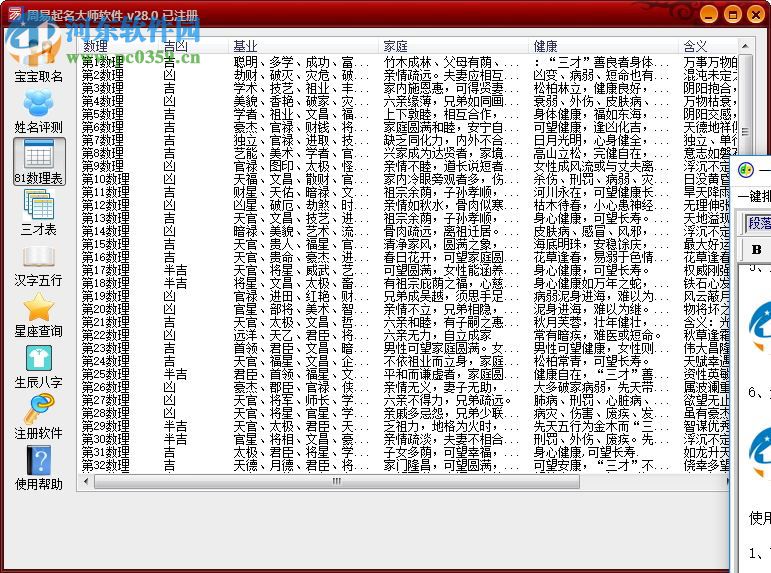Select row 第19数理

(x=404, y=297)
